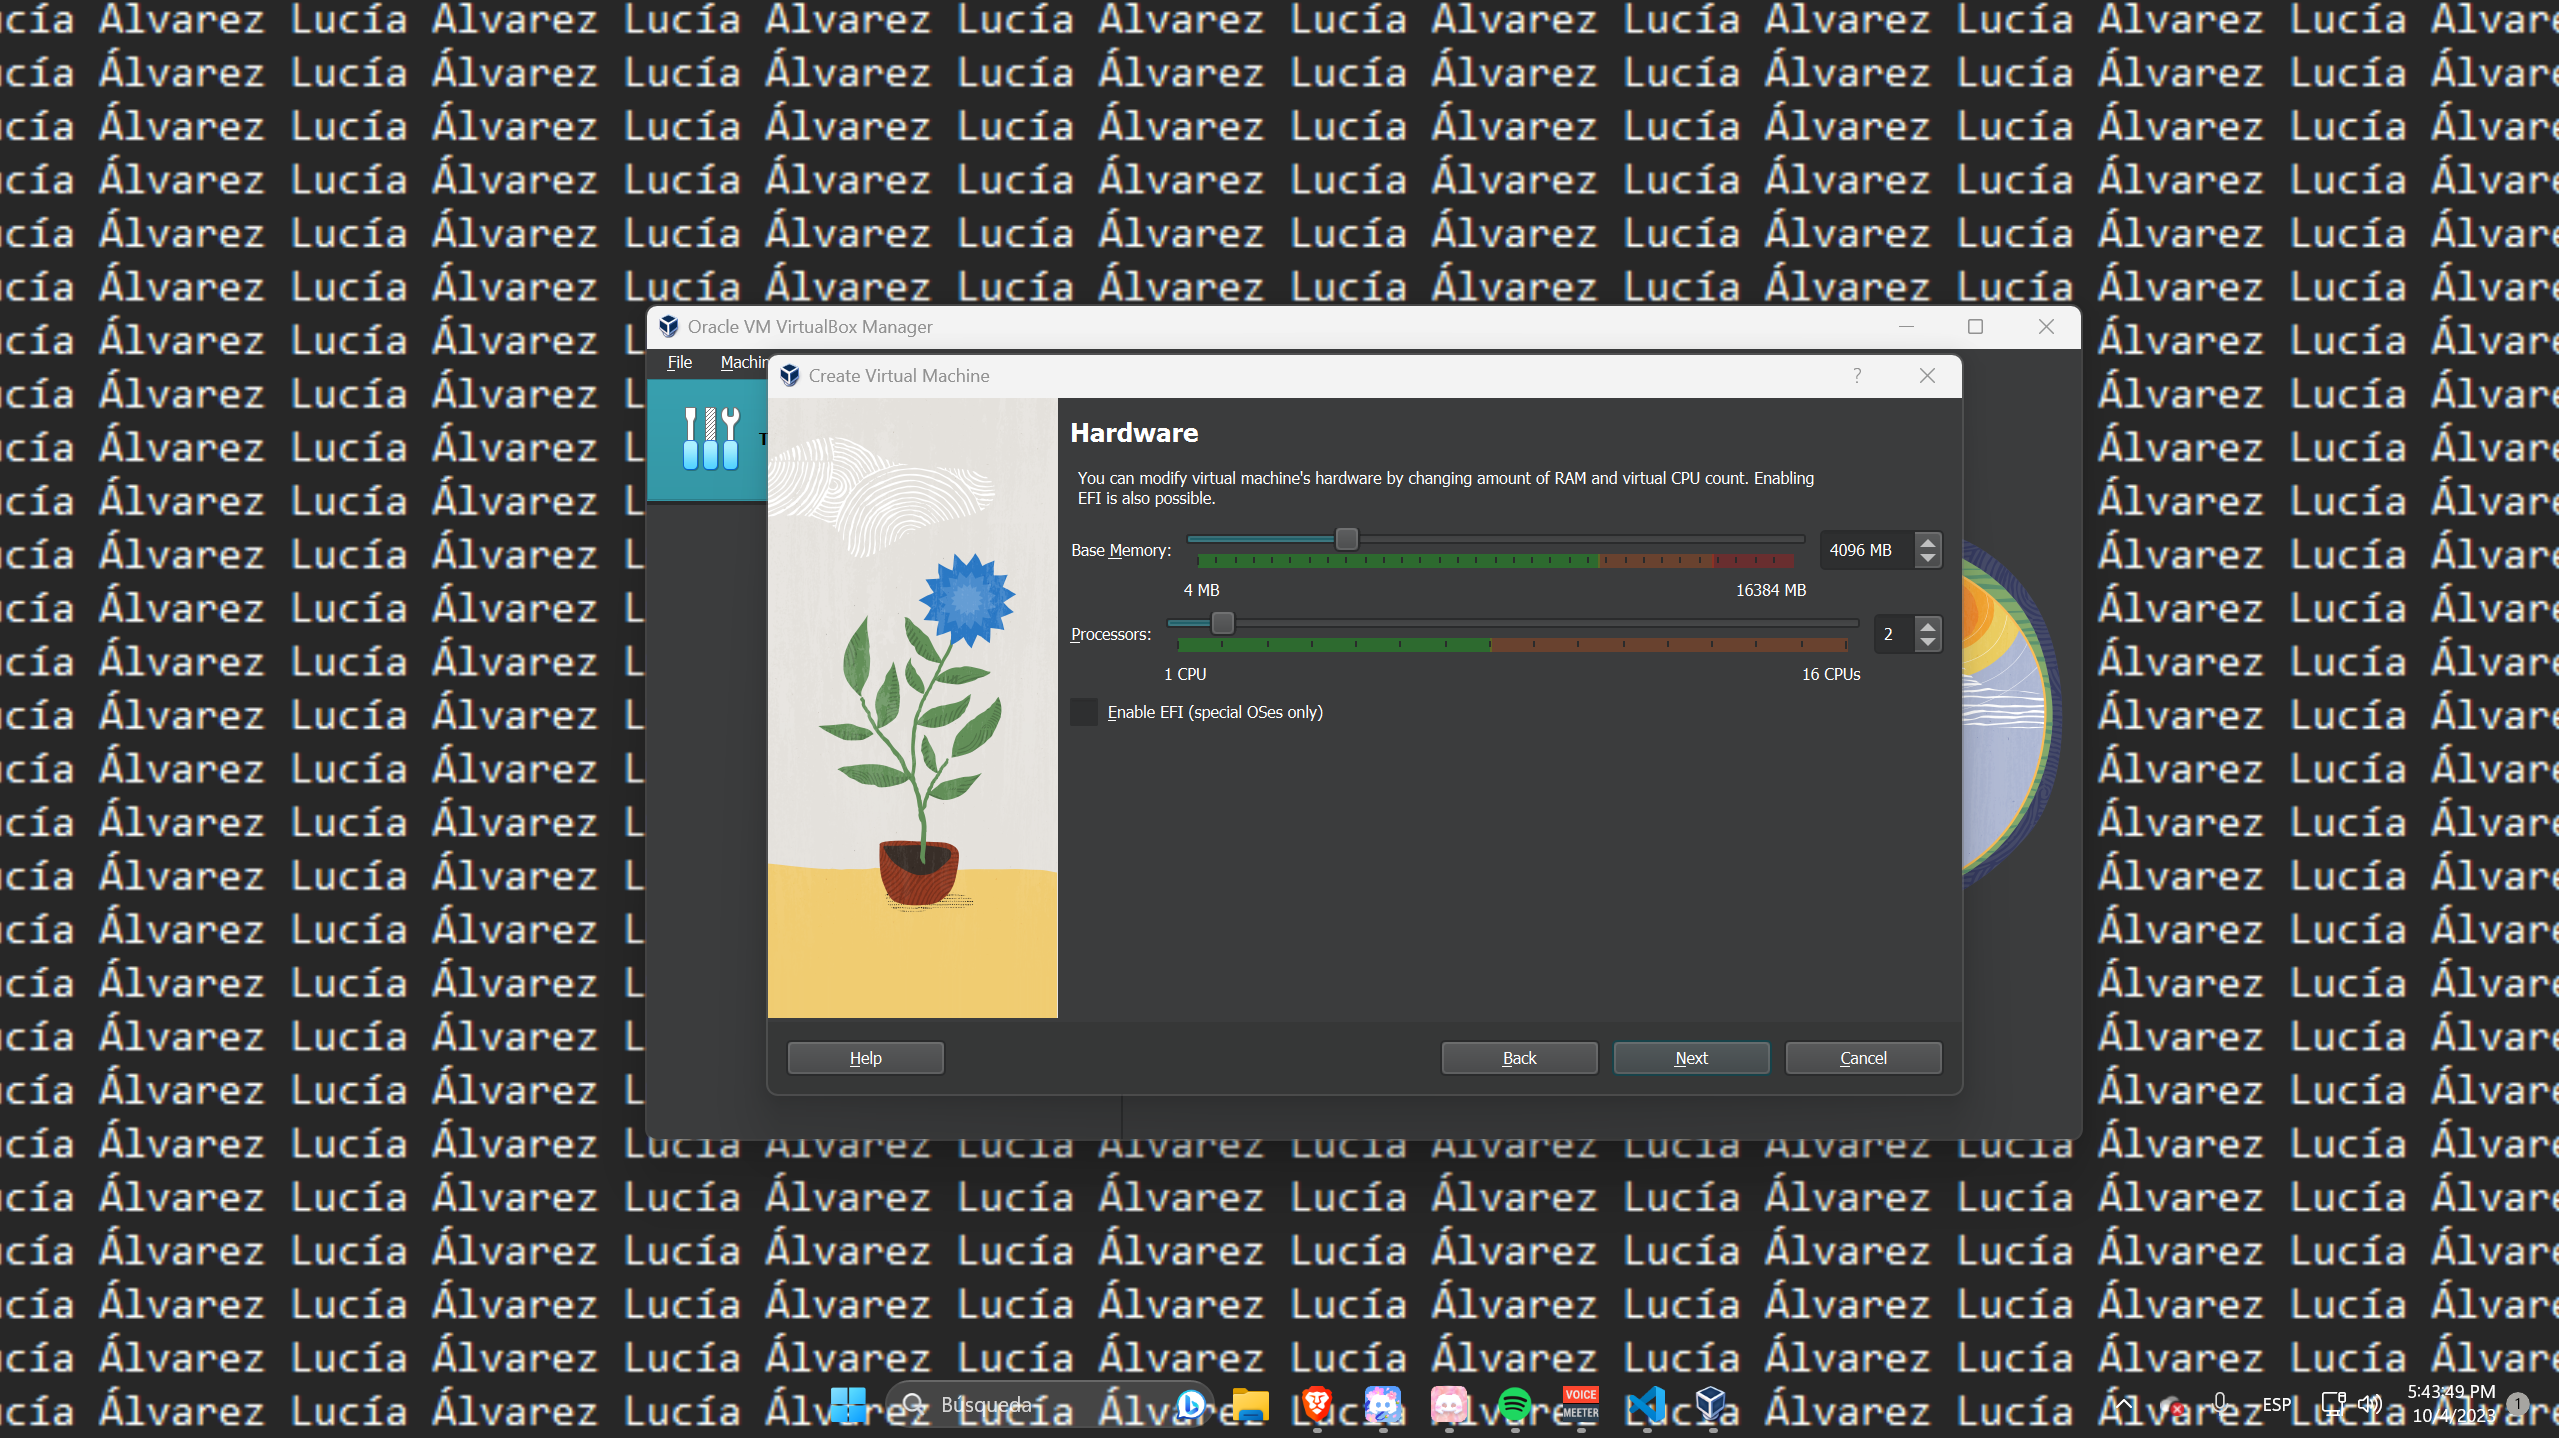Viewport: 2559px width, 1438px height.
Task: Open the File menu in VirtualBox Manager
Action: (x=679, y=362)
